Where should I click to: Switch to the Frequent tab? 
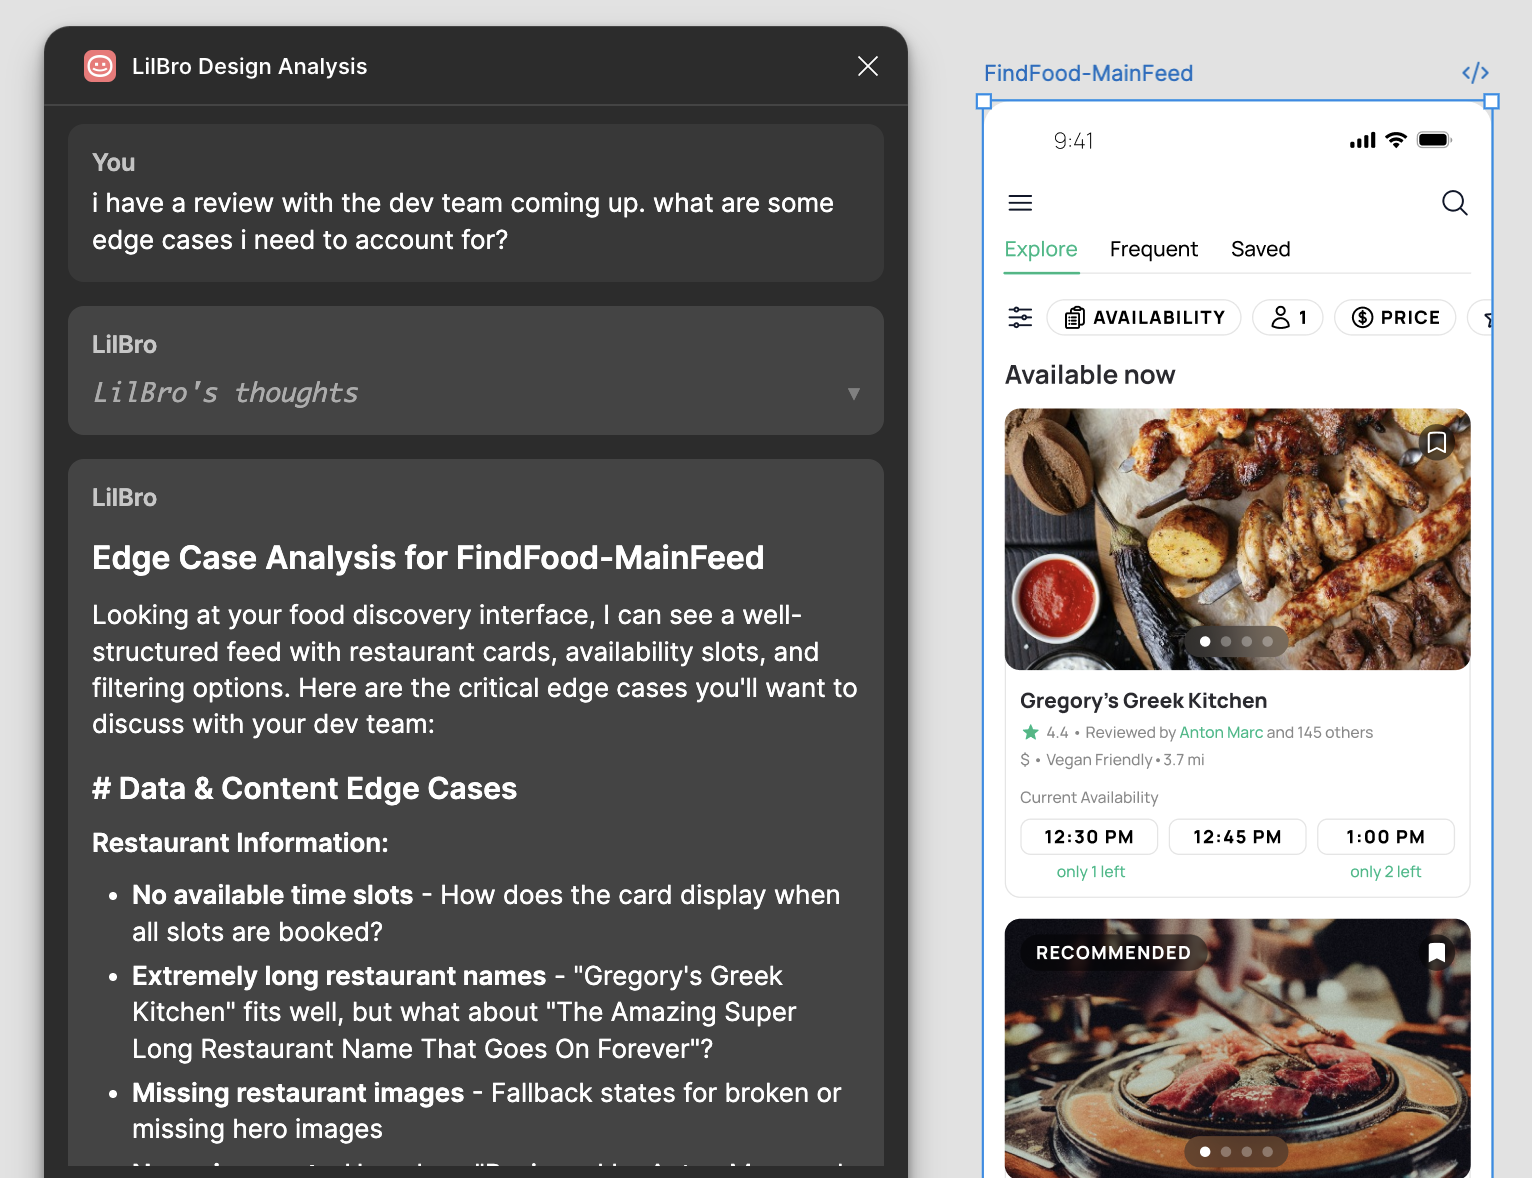[1153, 249]
